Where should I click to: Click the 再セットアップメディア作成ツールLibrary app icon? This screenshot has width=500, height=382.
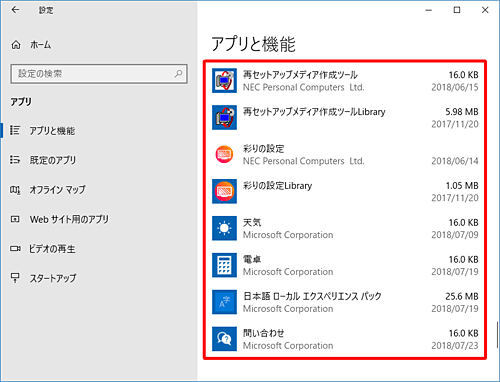pyautogui.click(x=224, y=117)
